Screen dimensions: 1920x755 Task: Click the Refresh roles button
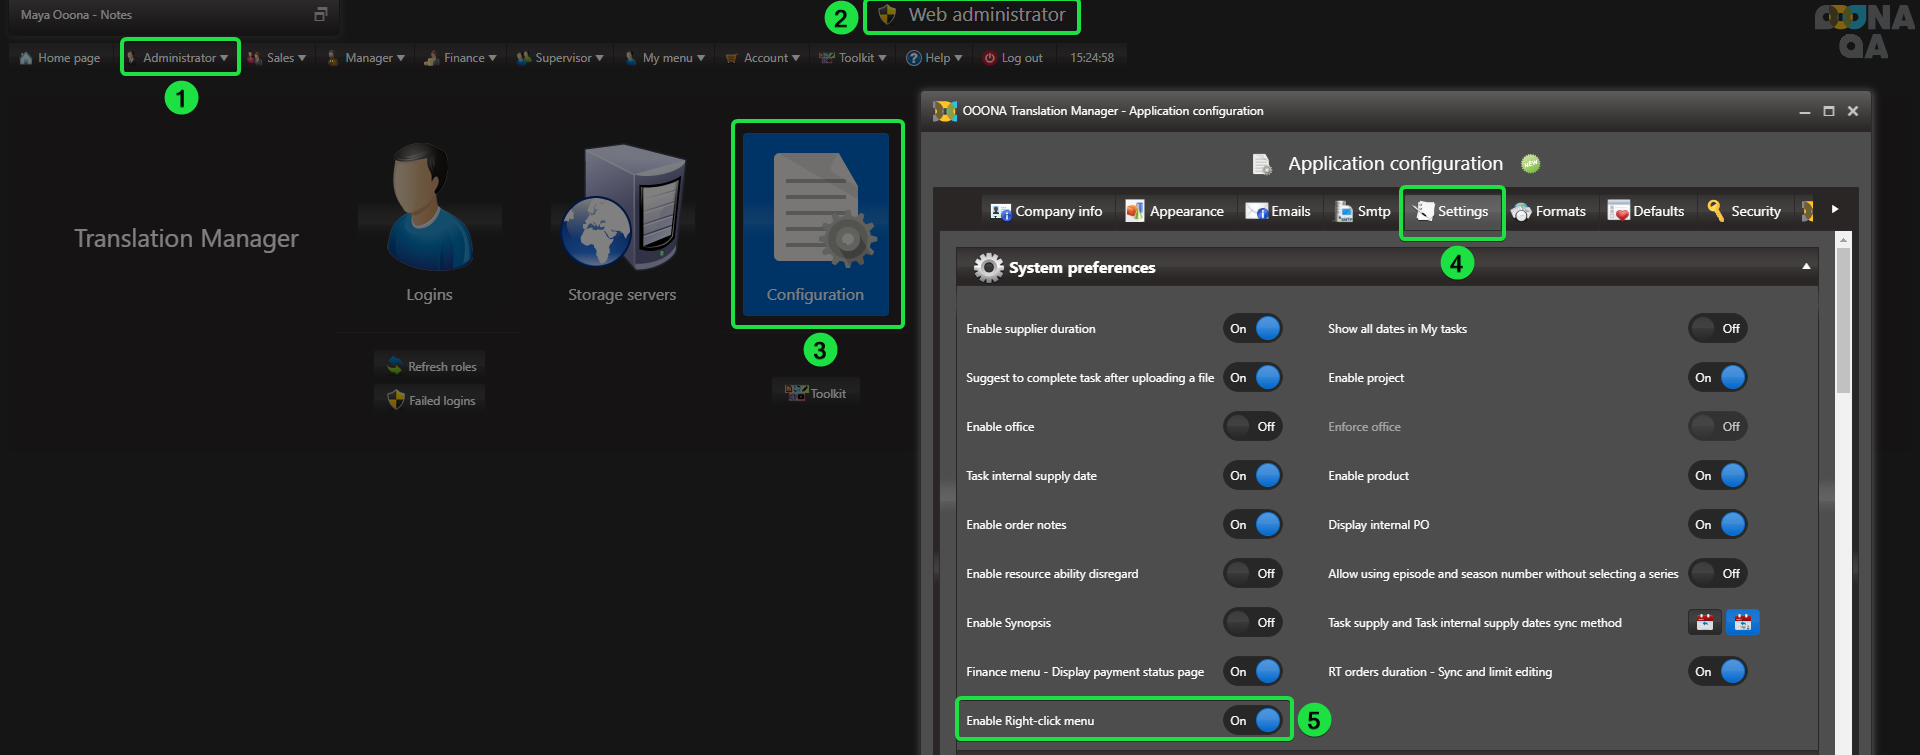click(x=431, y=367)
